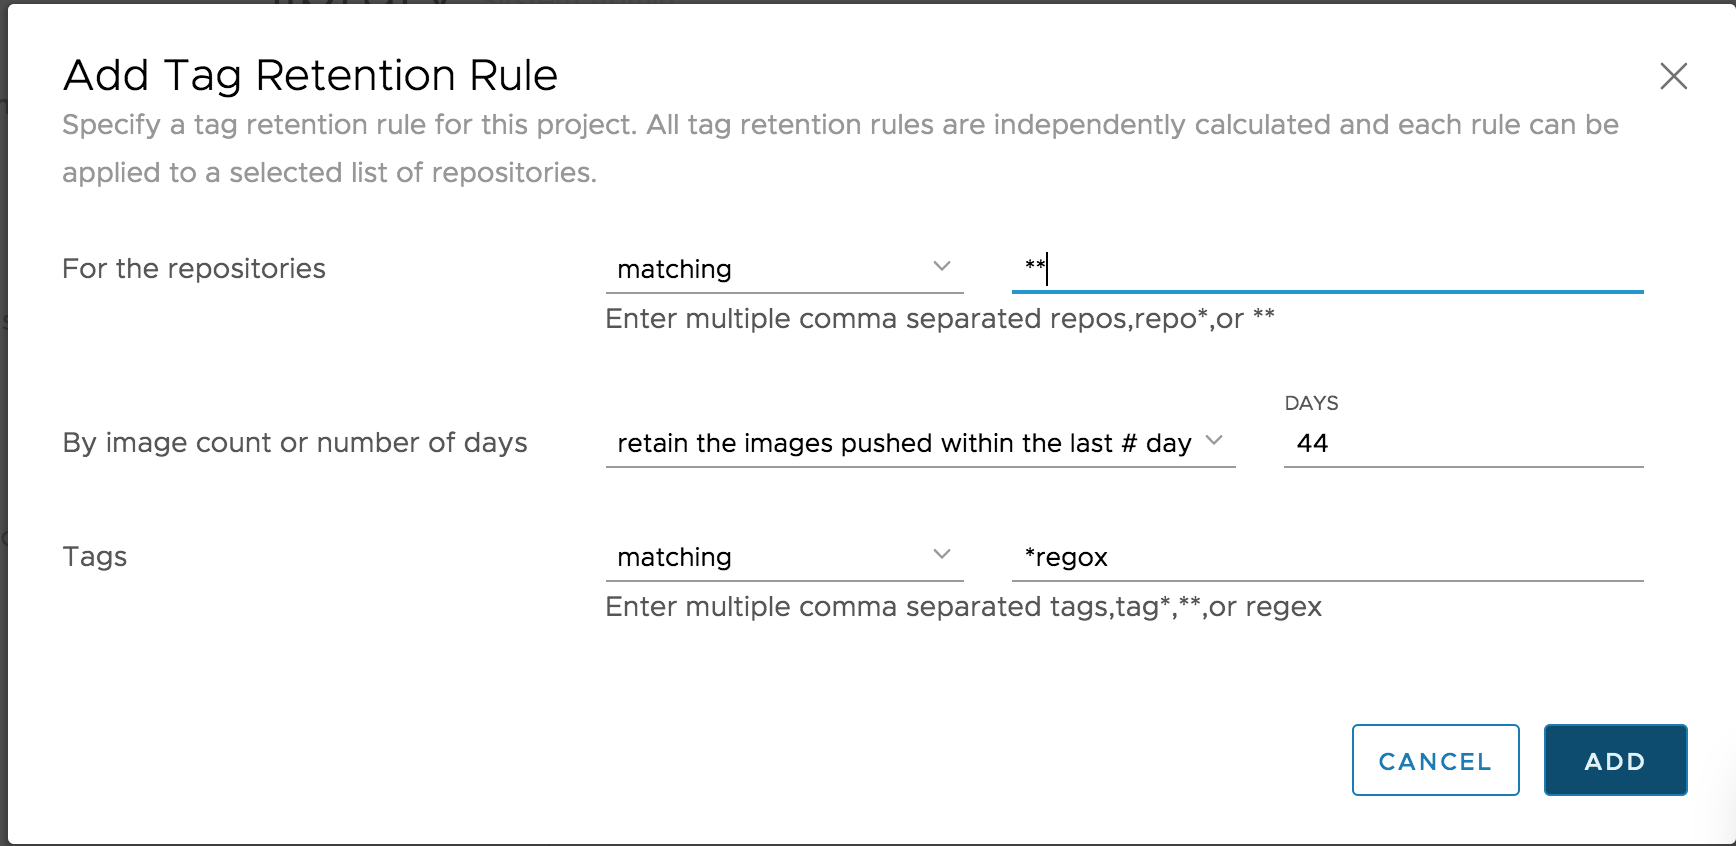Image resolution: width=1736 pixels, height=846 pixels.
Task: Click the Add Tag Retention Rule title
Action: [x=311, y=75]
